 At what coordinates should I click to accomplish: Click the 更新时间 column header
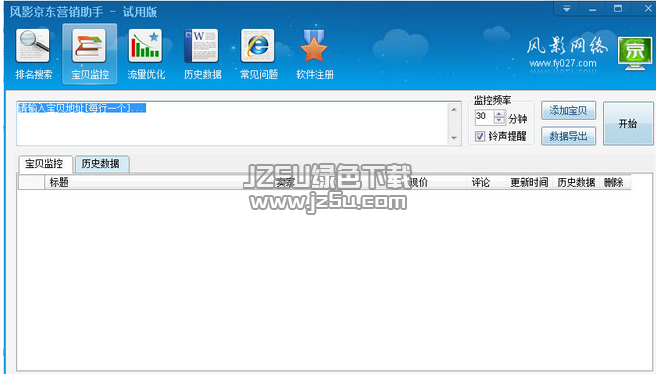tap(529, 182)
